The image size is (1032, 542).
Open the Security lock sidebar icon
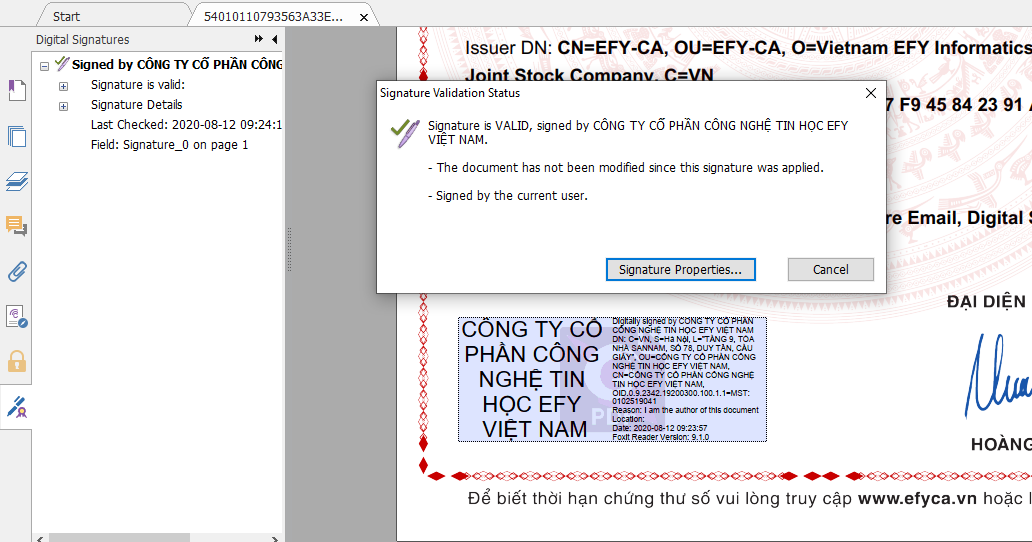pyautogui.click(x=16, y=361)
